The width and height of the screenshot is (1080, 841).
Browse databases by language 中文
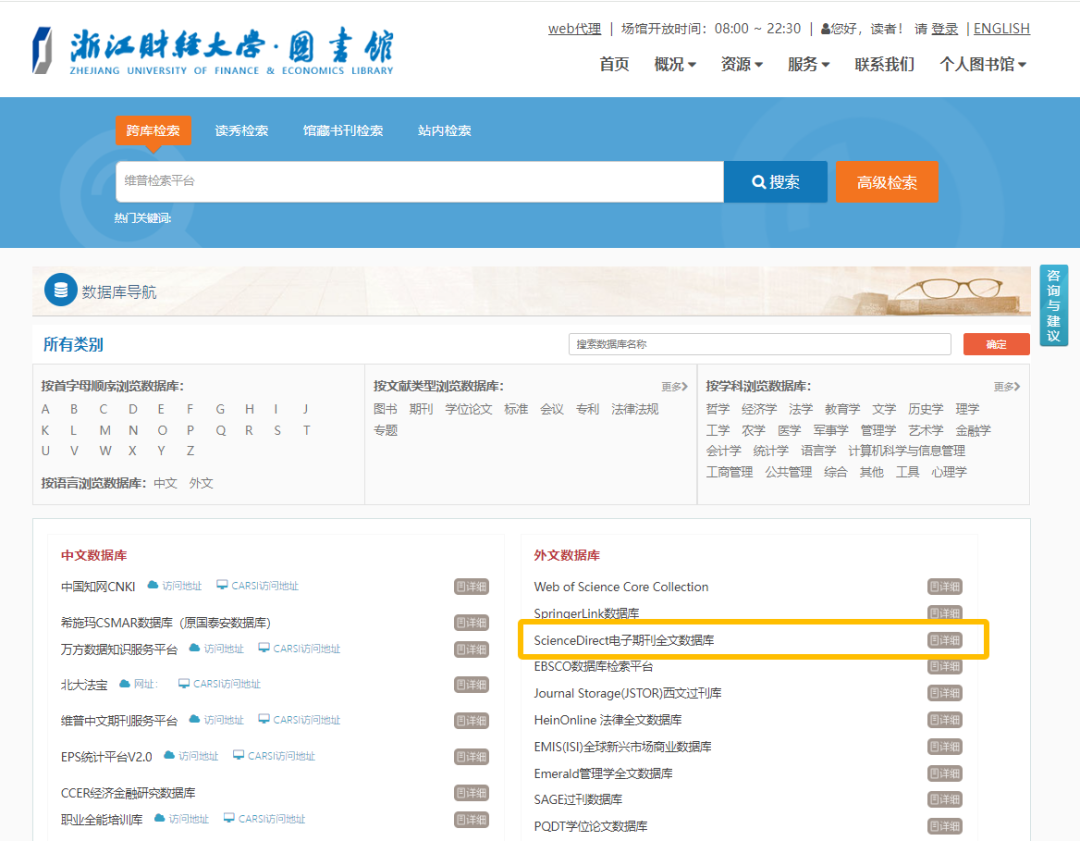165,484
